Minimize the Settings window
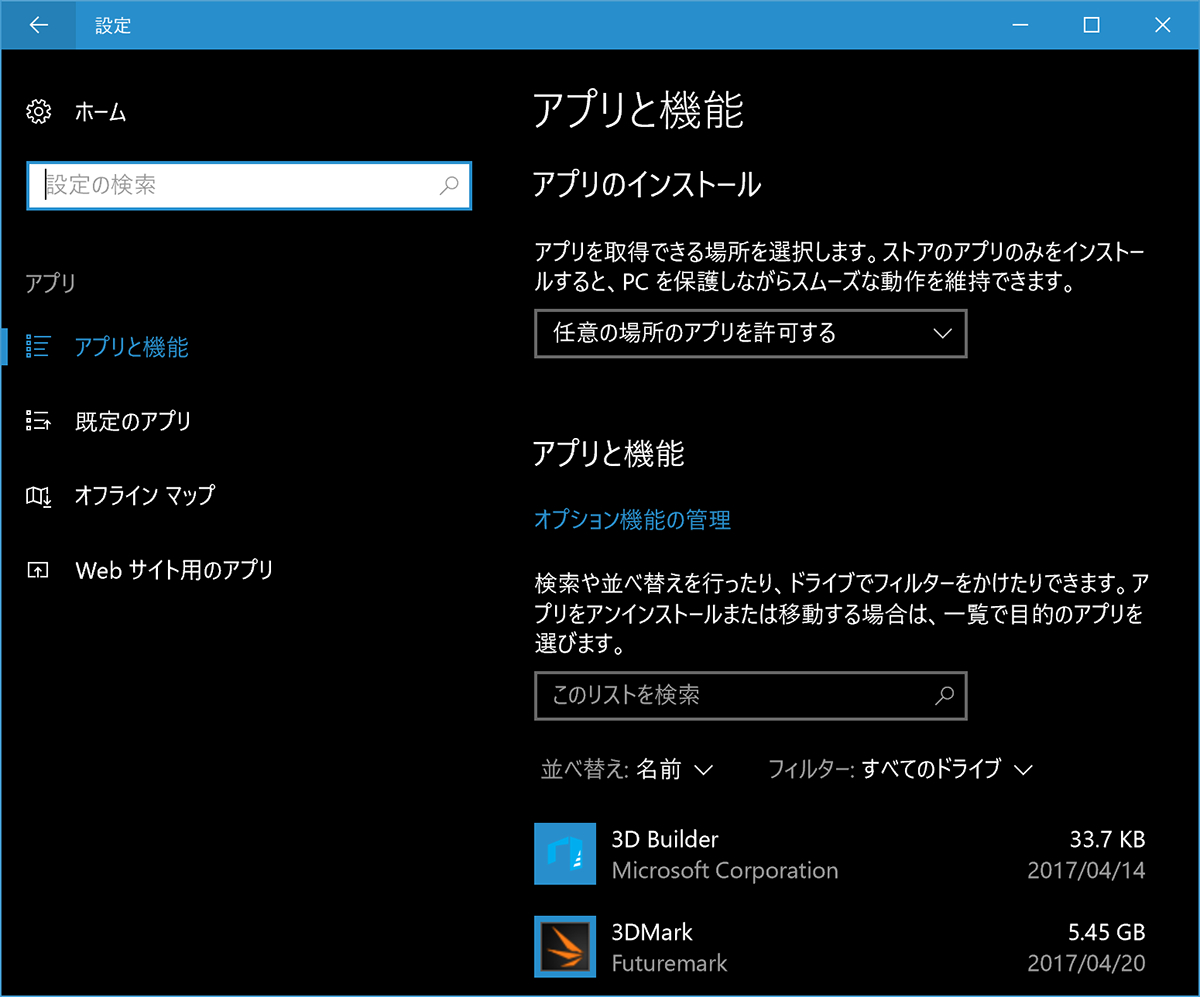This screenshot has width=1200, height=997. pos(1020,24)
